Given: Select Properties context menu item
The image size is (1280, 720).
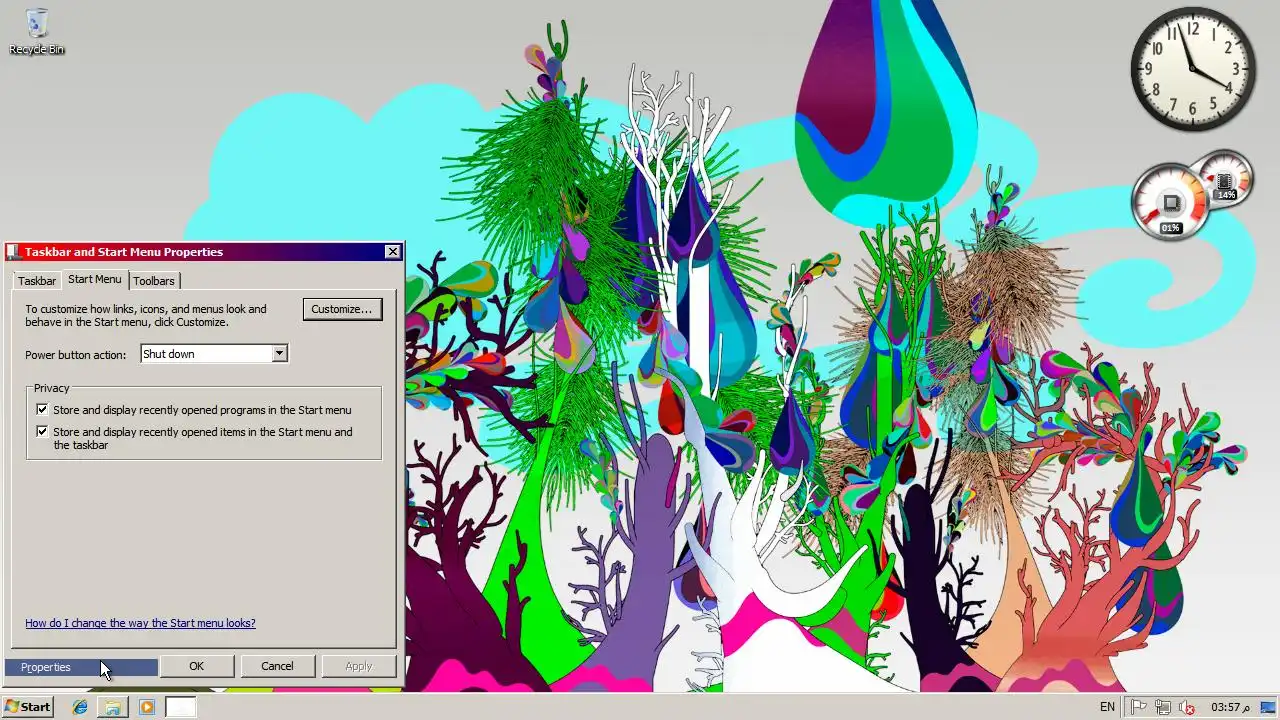Looking at the screenshot, I should tap(81, 667).
